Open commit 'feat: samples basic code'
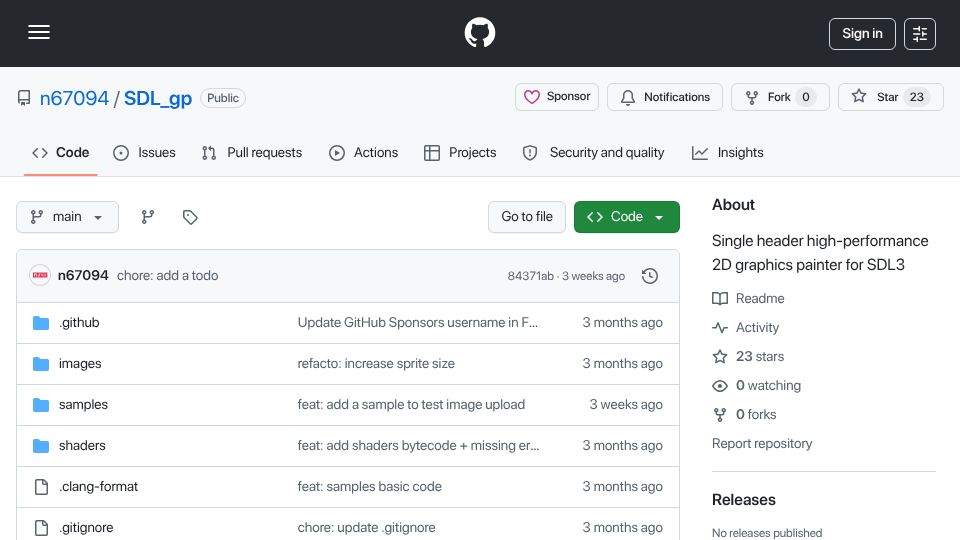This screenshot has width=960, height=540. [370, 487]
